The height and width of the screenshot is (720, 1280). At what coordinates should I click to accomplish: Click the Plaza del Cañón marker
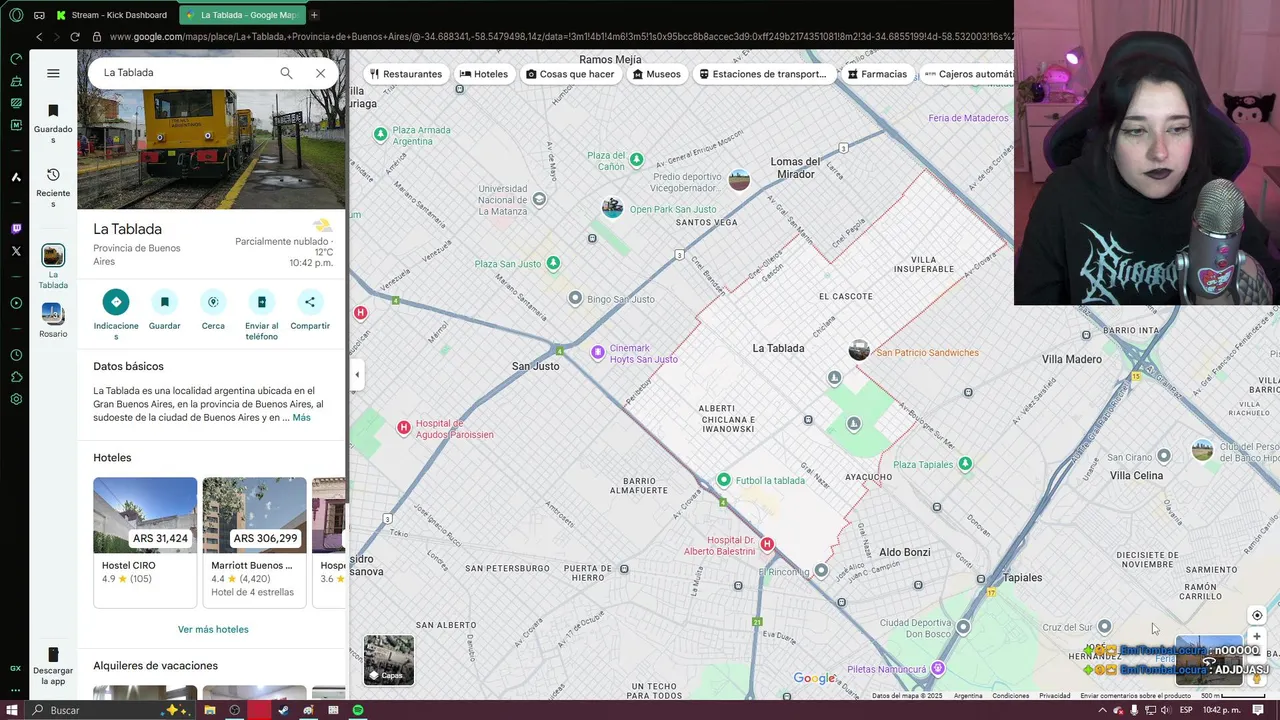[x=637, y=160]
